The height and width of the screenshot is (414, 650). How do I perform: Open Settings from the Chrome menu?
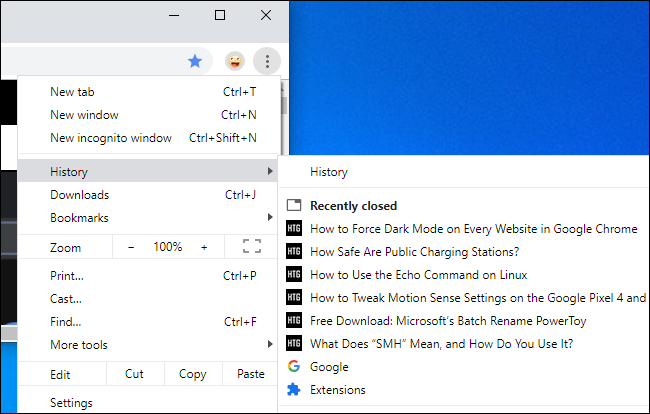pos(72,403)
